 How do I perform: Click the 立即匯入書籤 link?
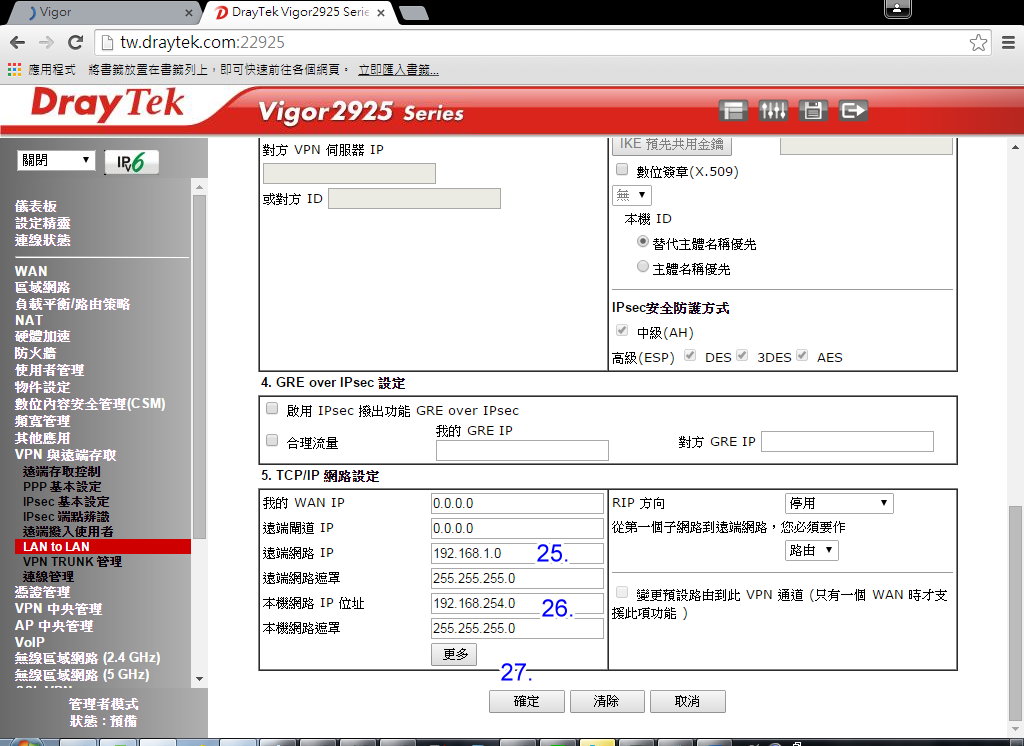[398, 69]
